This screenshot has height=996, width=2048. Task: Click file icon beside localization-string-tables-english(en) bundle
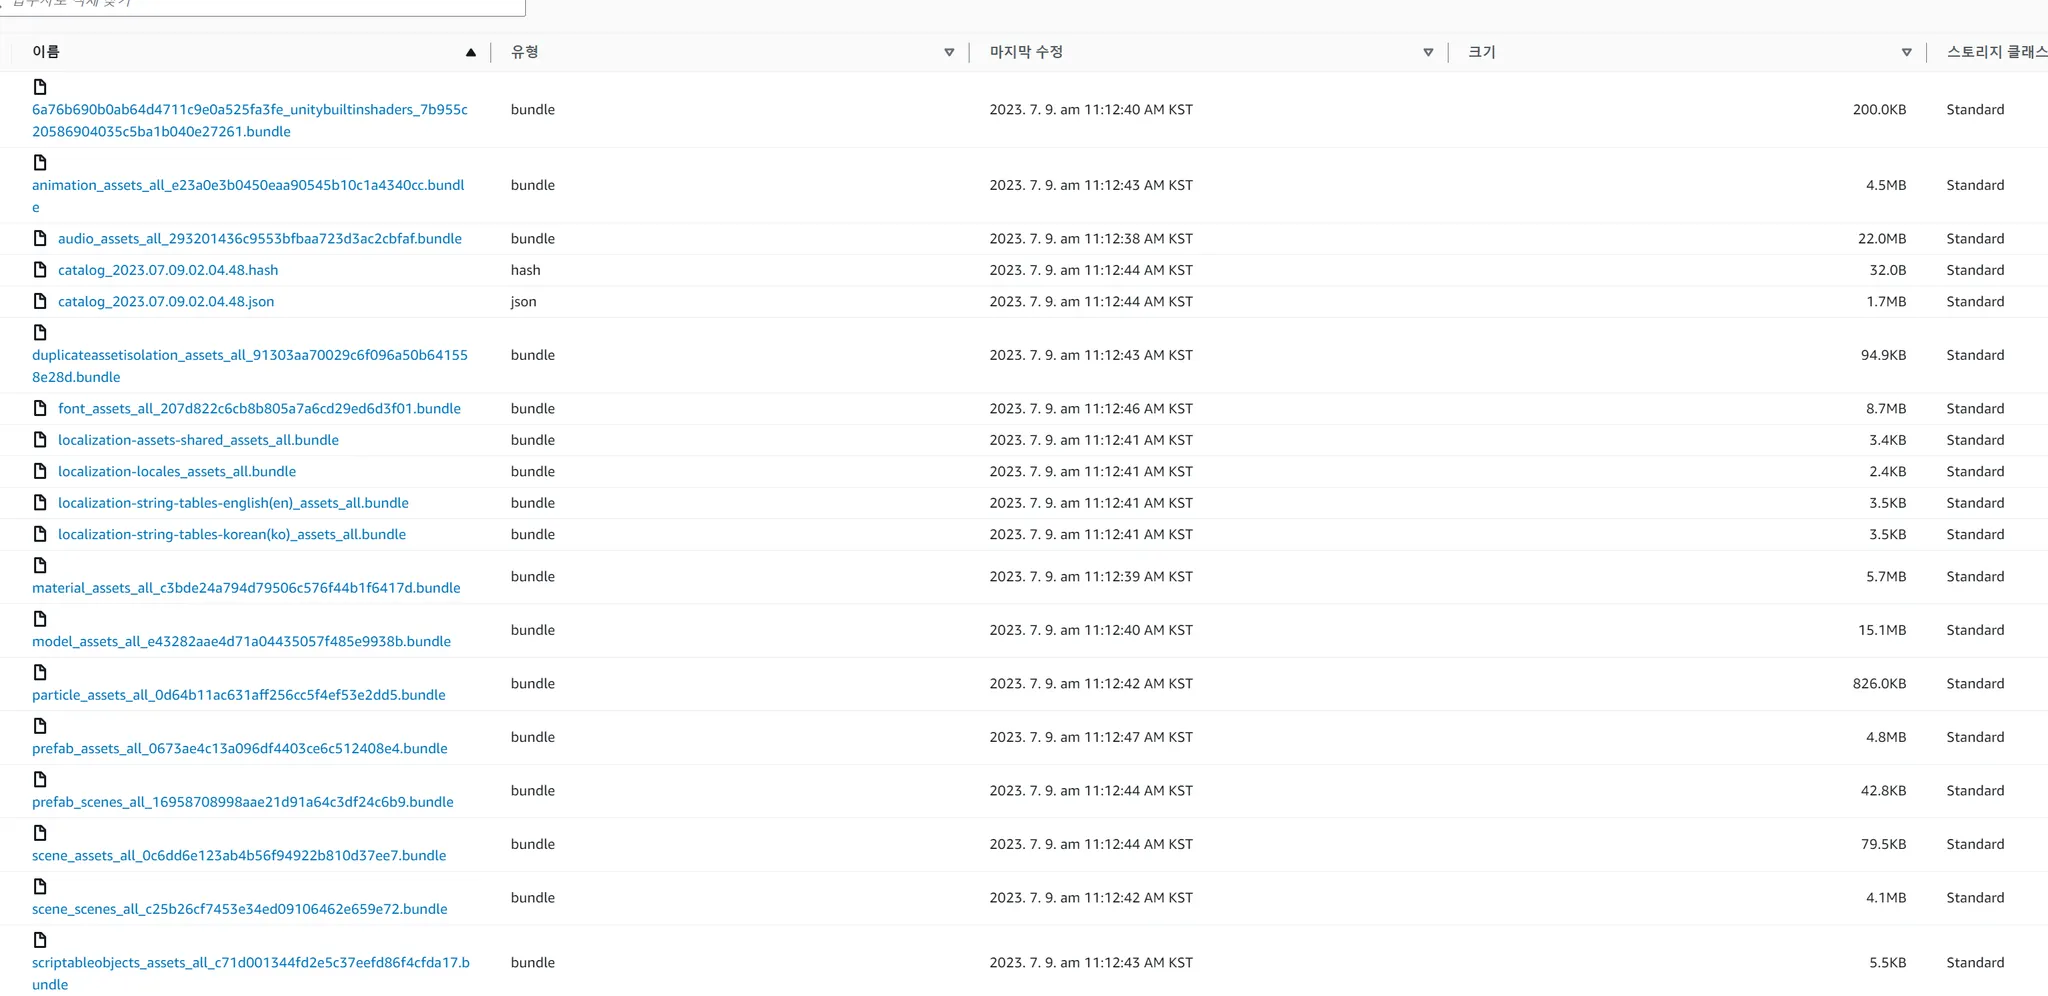40,503
